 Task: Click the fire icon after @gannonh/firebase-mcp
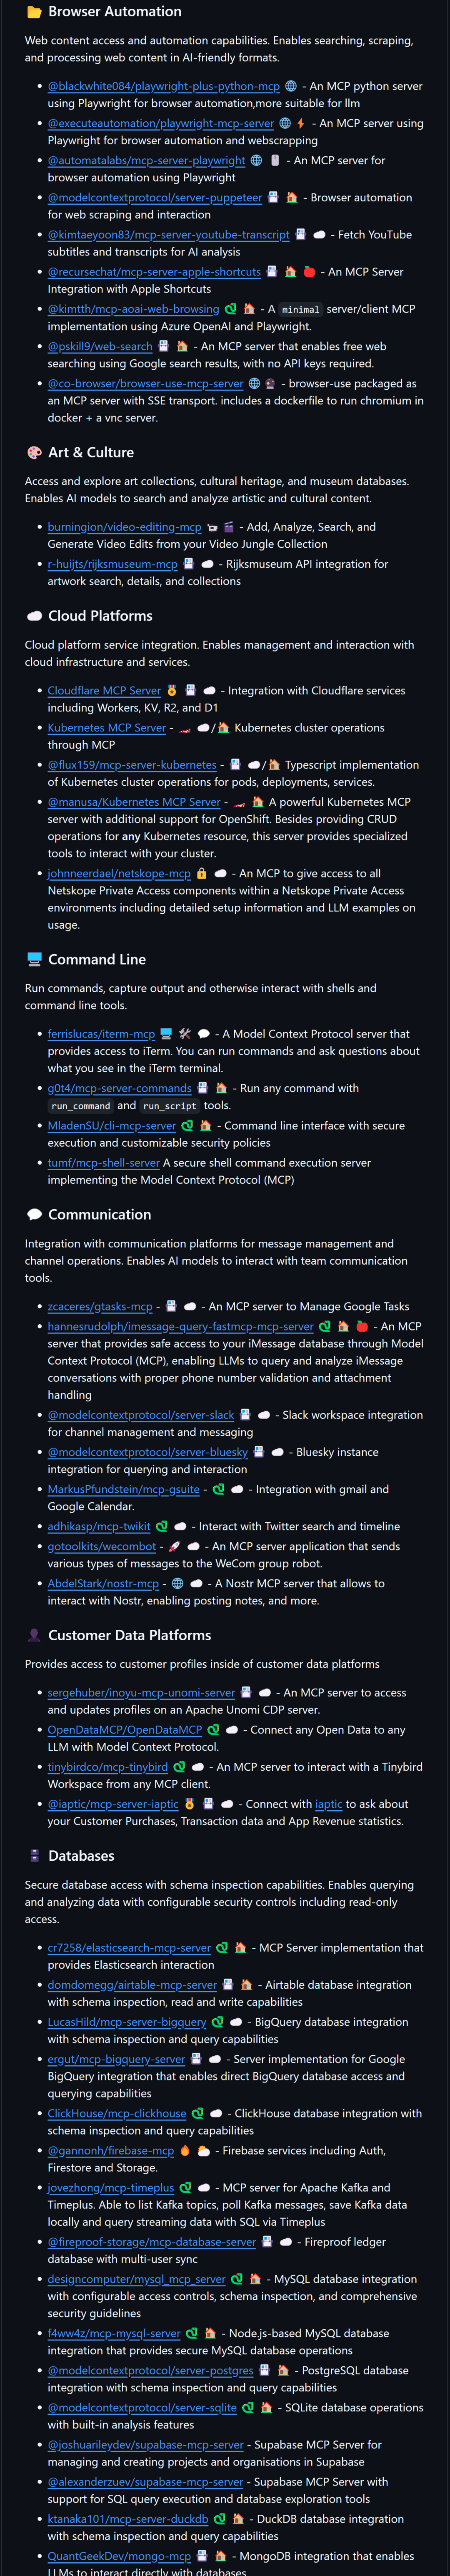coord(185,2150)
